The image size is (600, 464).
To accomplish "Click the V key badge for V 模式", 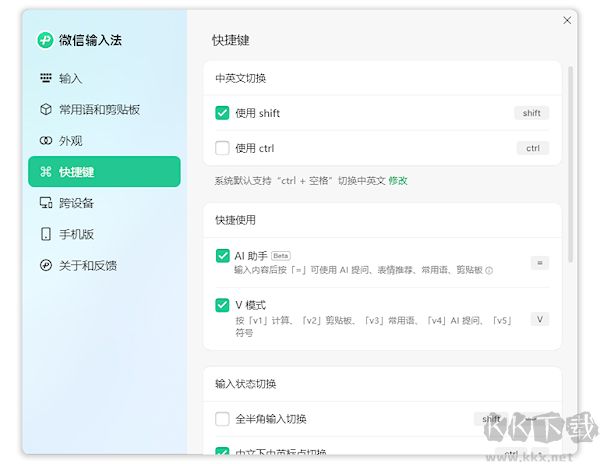I will 540,319.
